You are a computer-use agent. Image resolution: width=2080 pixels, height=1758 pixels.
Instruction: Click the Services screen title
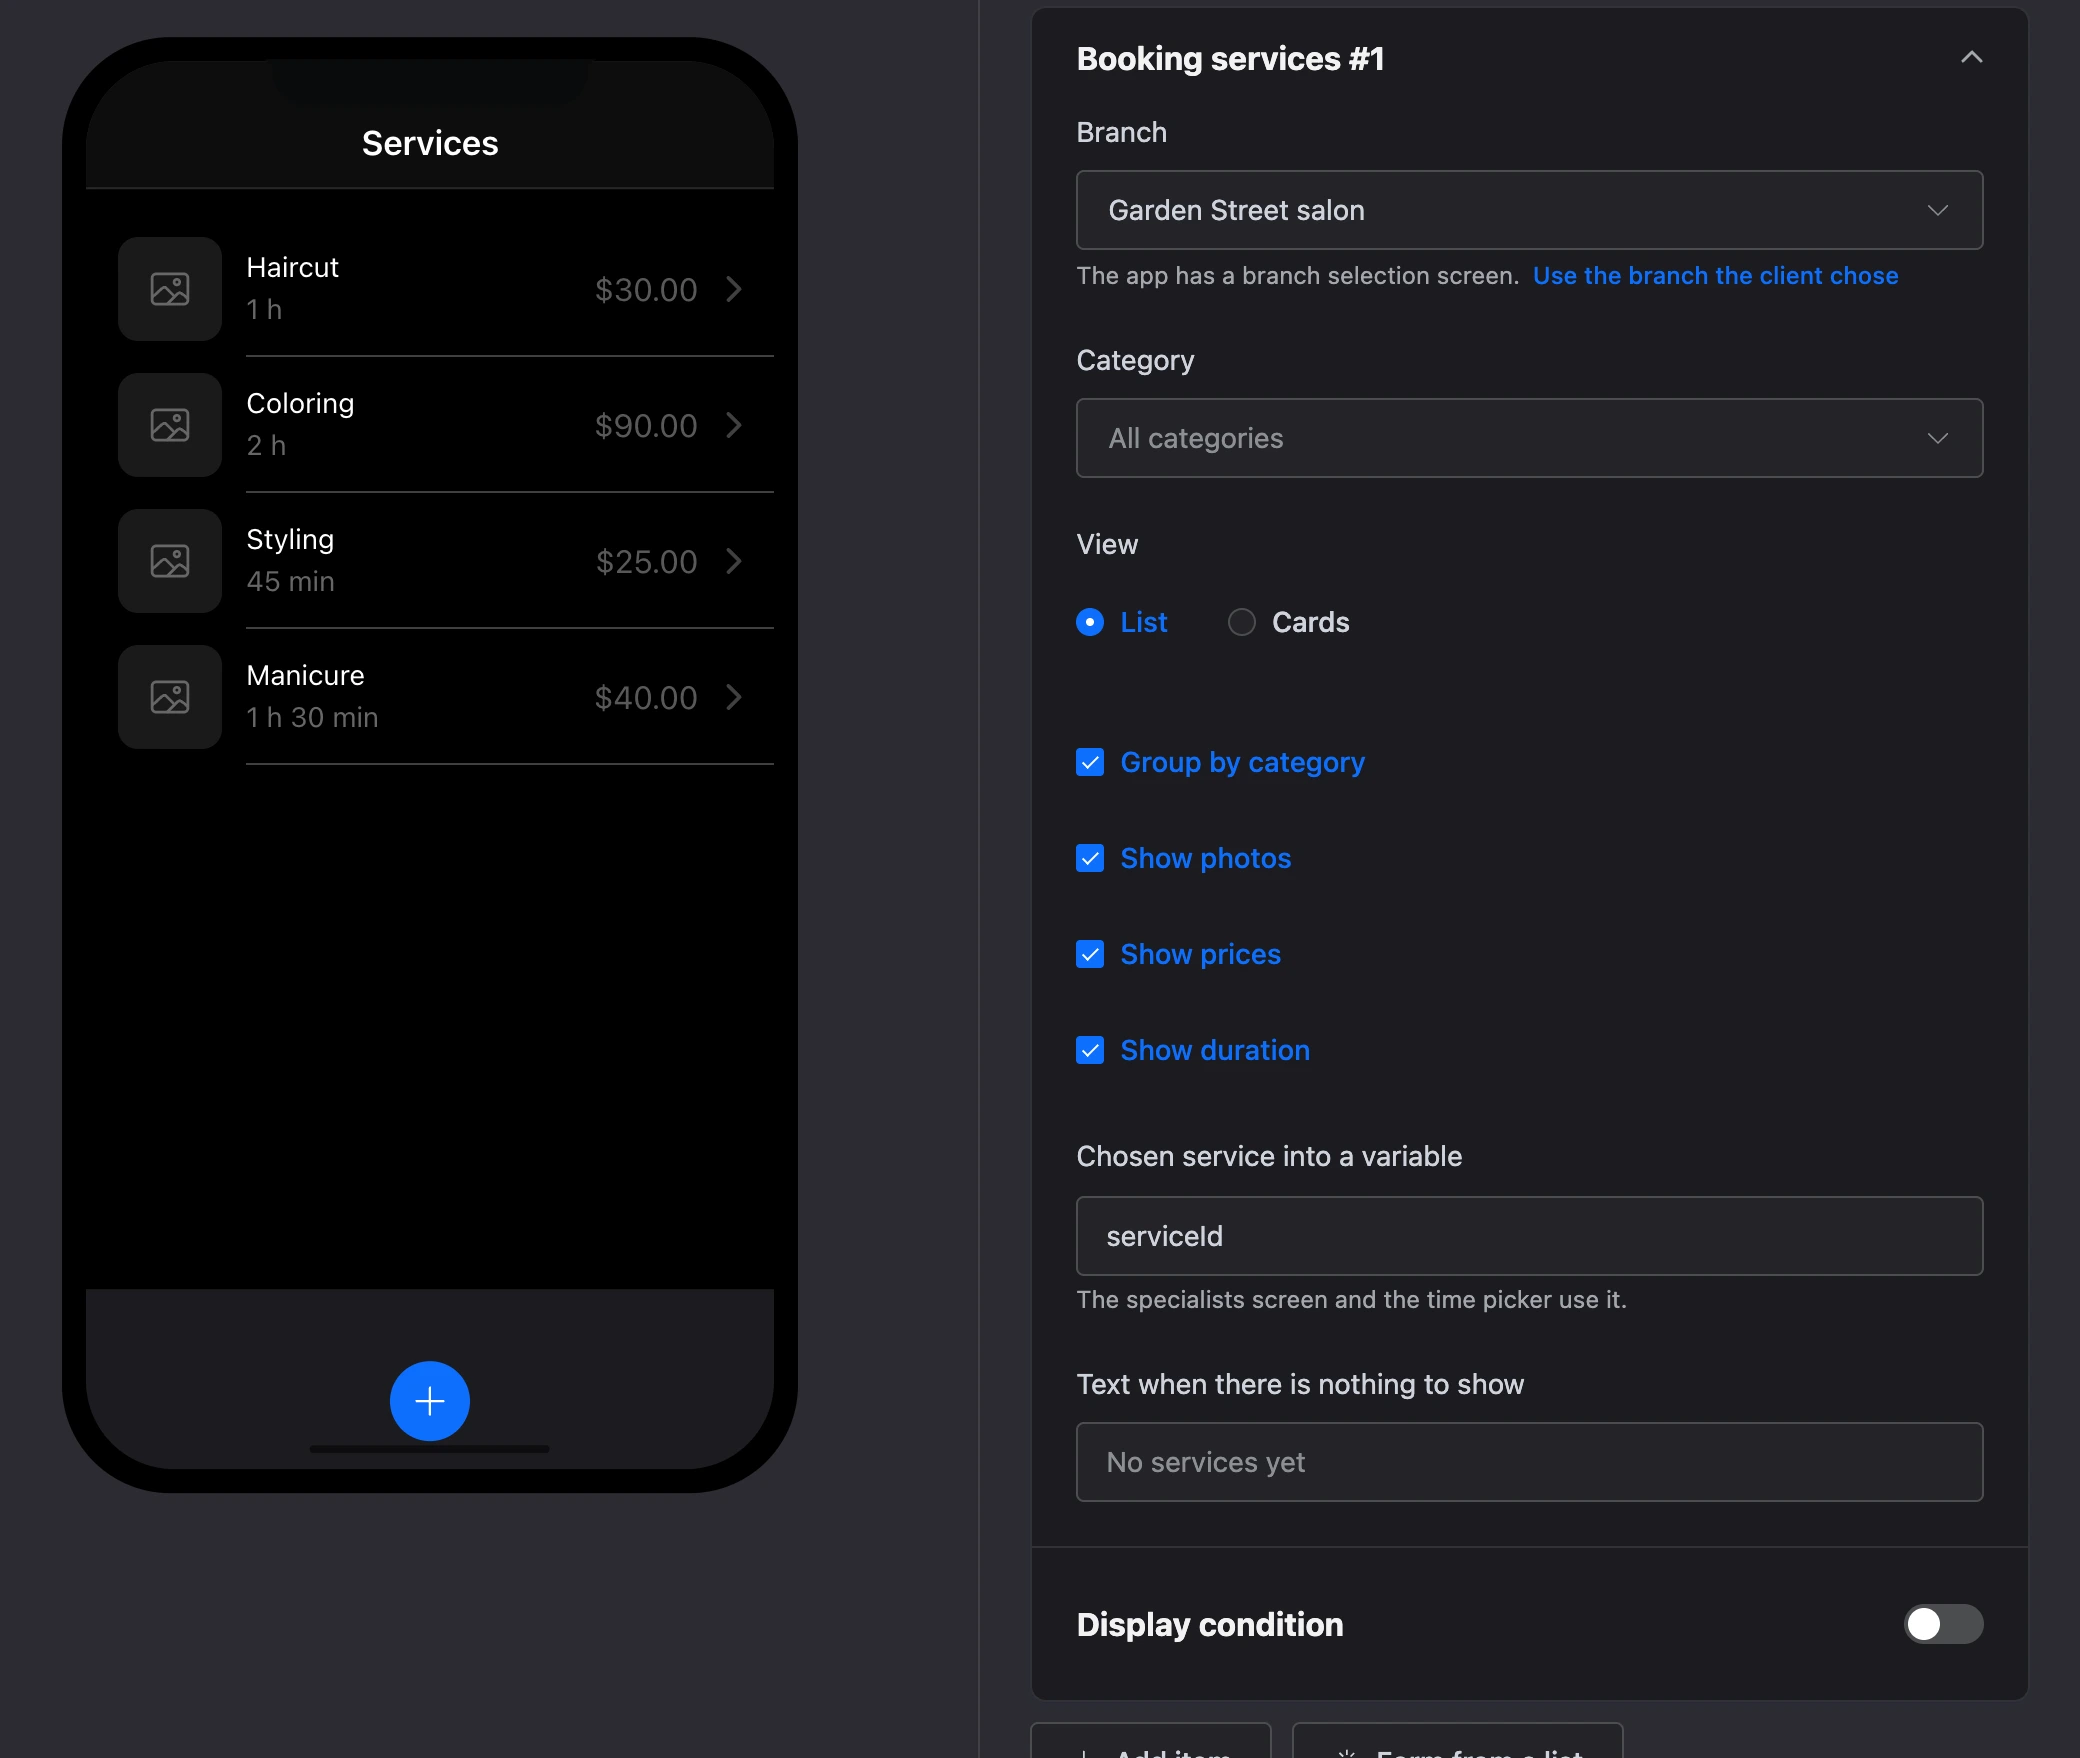[430, 143]
